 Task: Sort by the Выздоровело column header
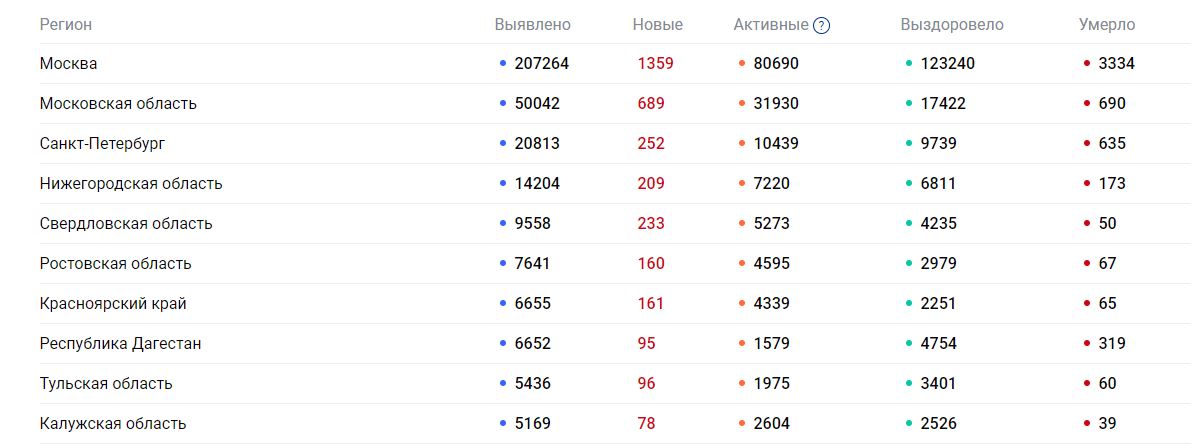951,24
